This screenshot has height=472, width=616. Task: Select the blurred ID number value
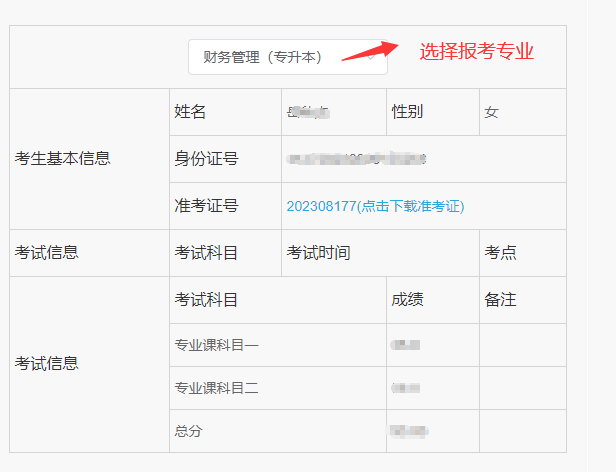click(x=356, y=159)
